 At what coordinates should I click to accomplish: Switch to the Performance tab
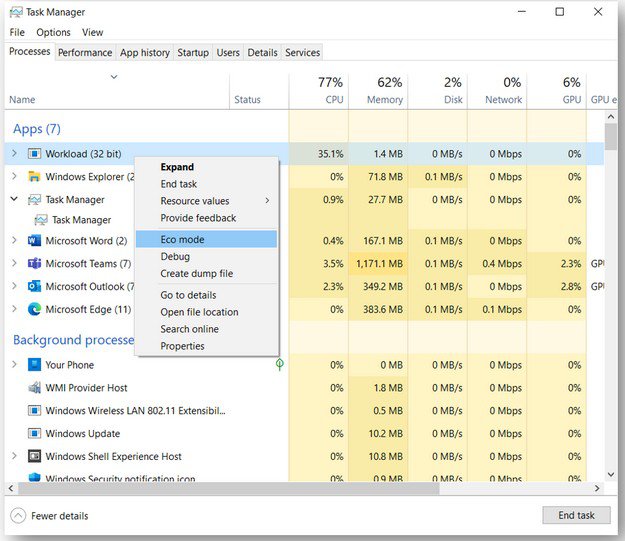(85, 53)
